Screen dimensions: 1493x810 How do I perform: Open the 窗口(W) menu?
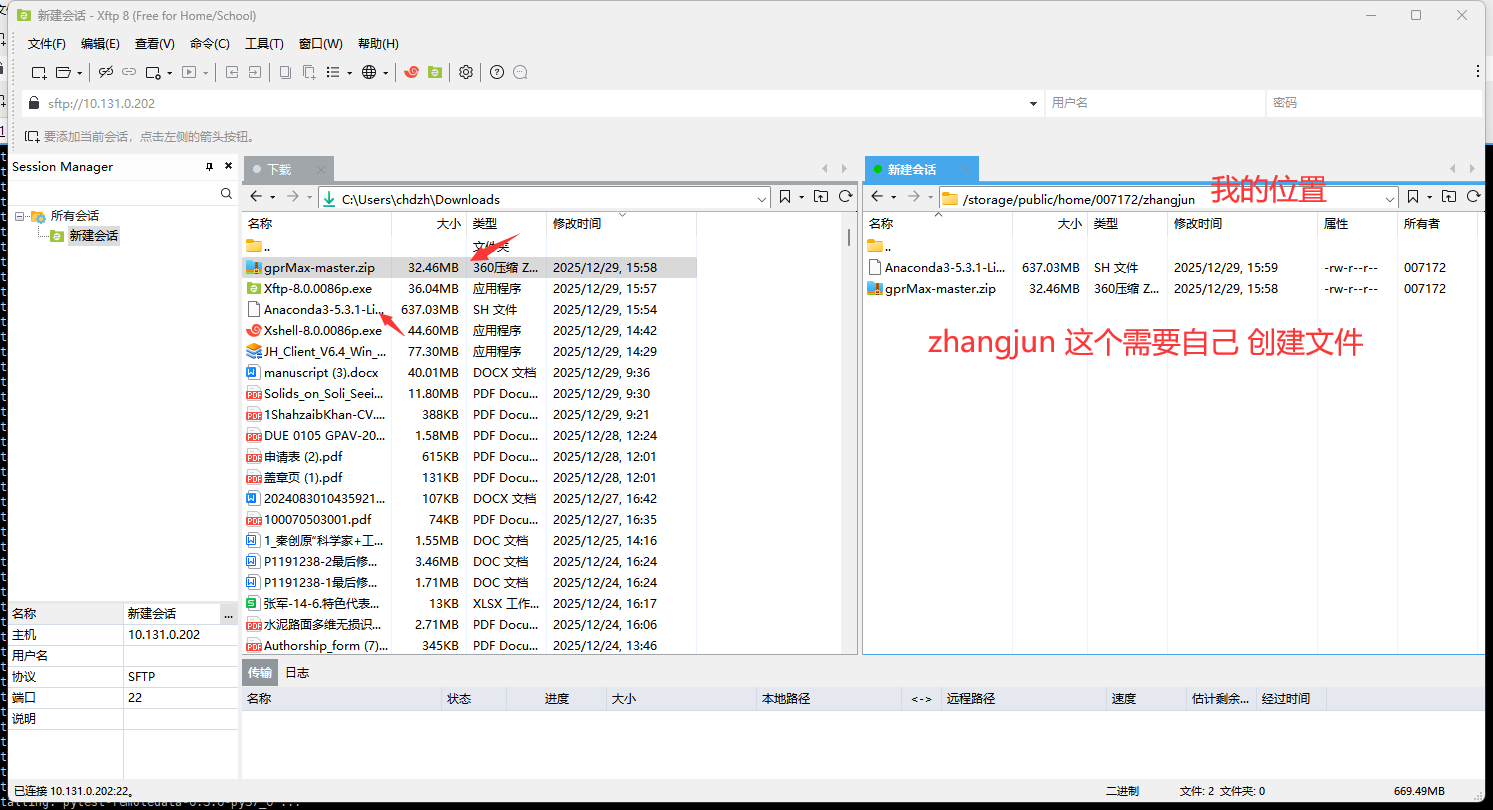click(x=321, y=43)
